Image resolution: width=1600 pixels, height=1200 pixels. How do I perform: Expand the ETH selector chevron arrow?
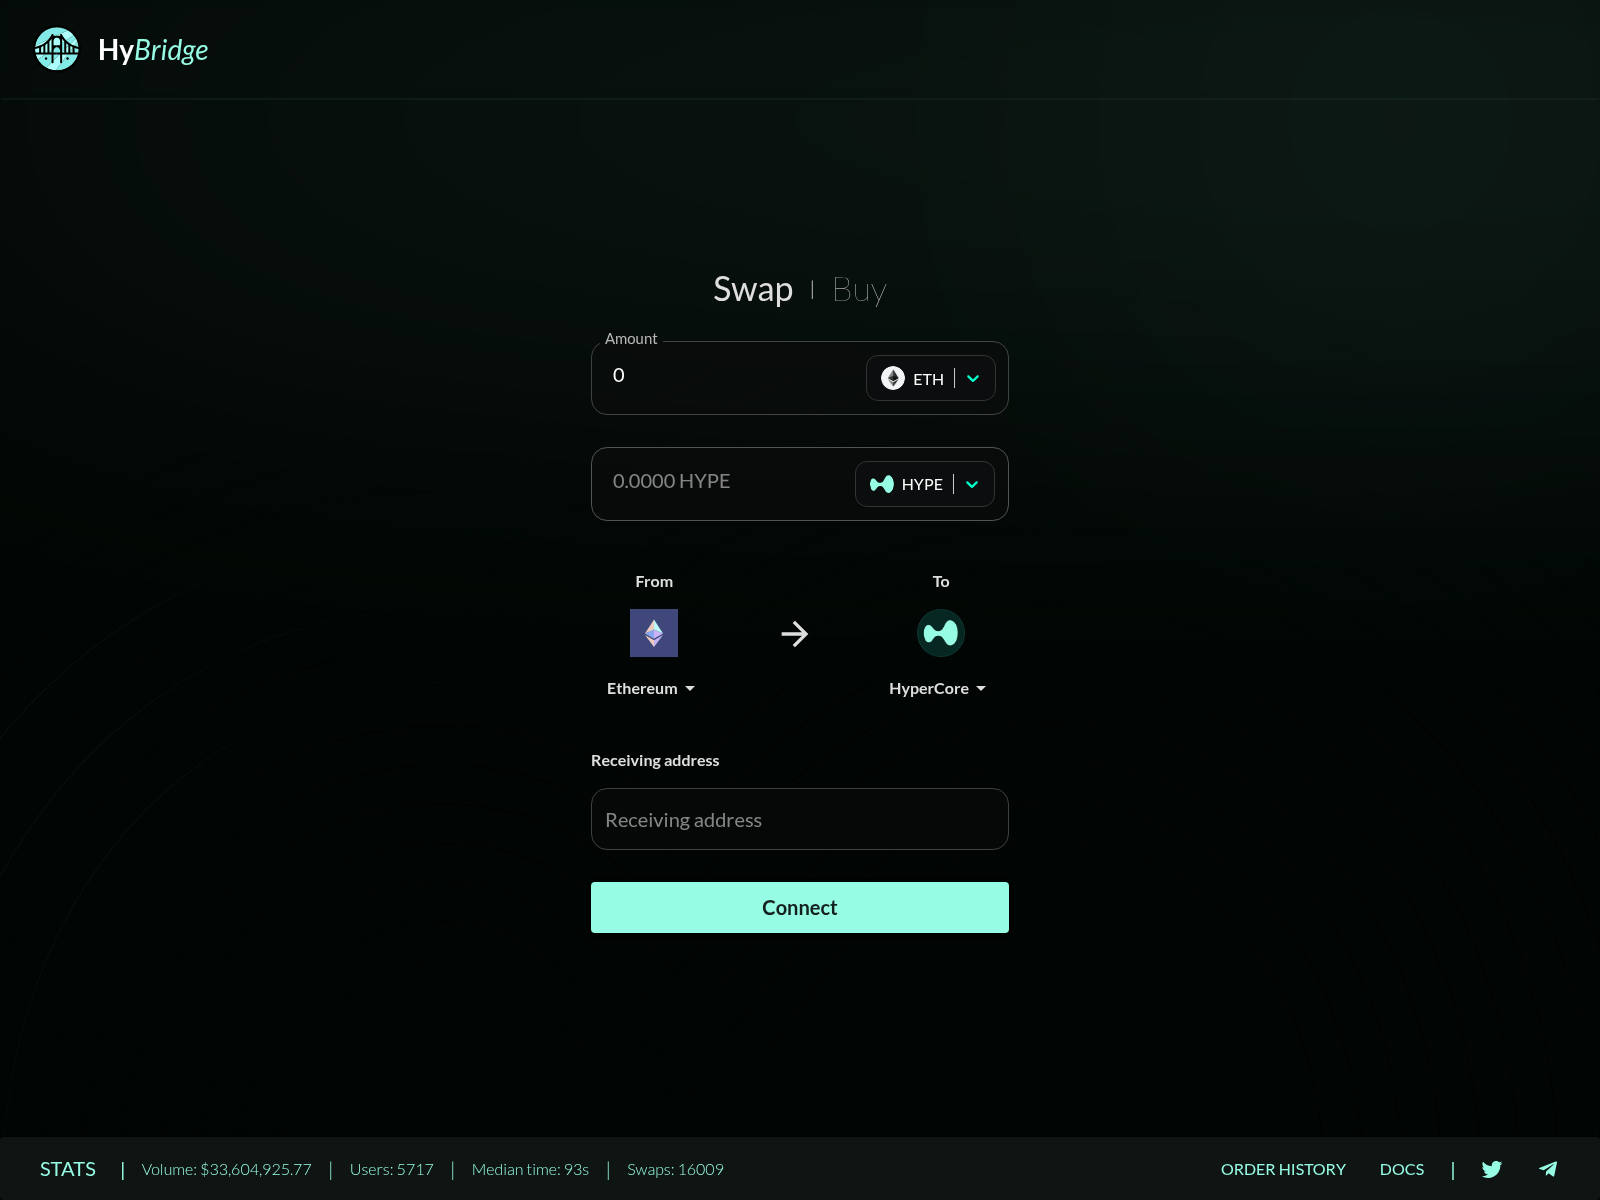973,378
